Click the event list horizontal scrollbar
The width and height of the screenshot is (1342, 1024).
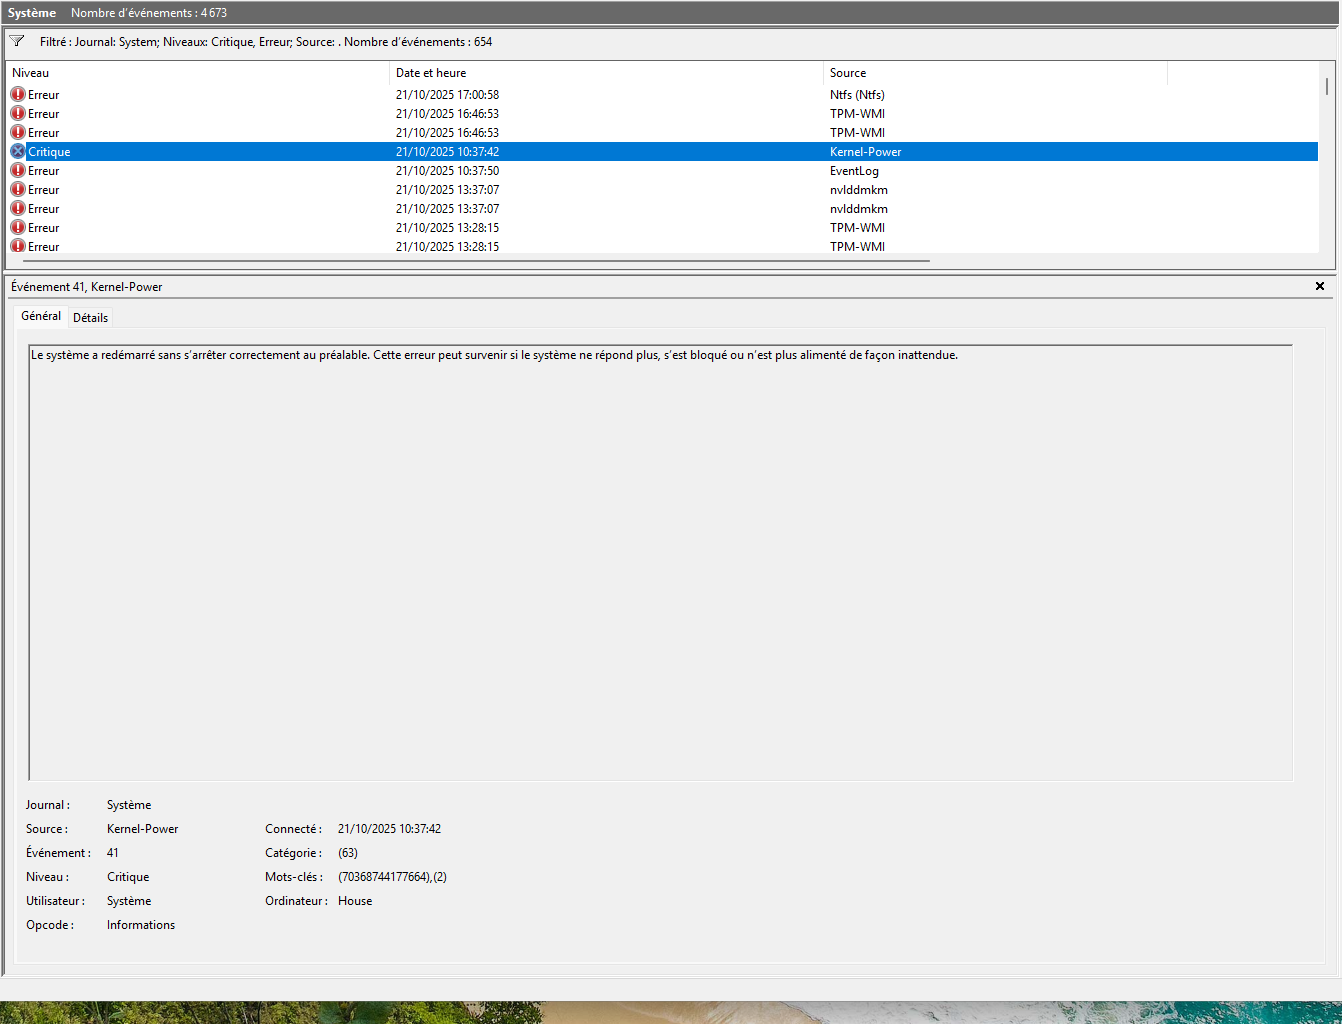(x=476, y=261)
